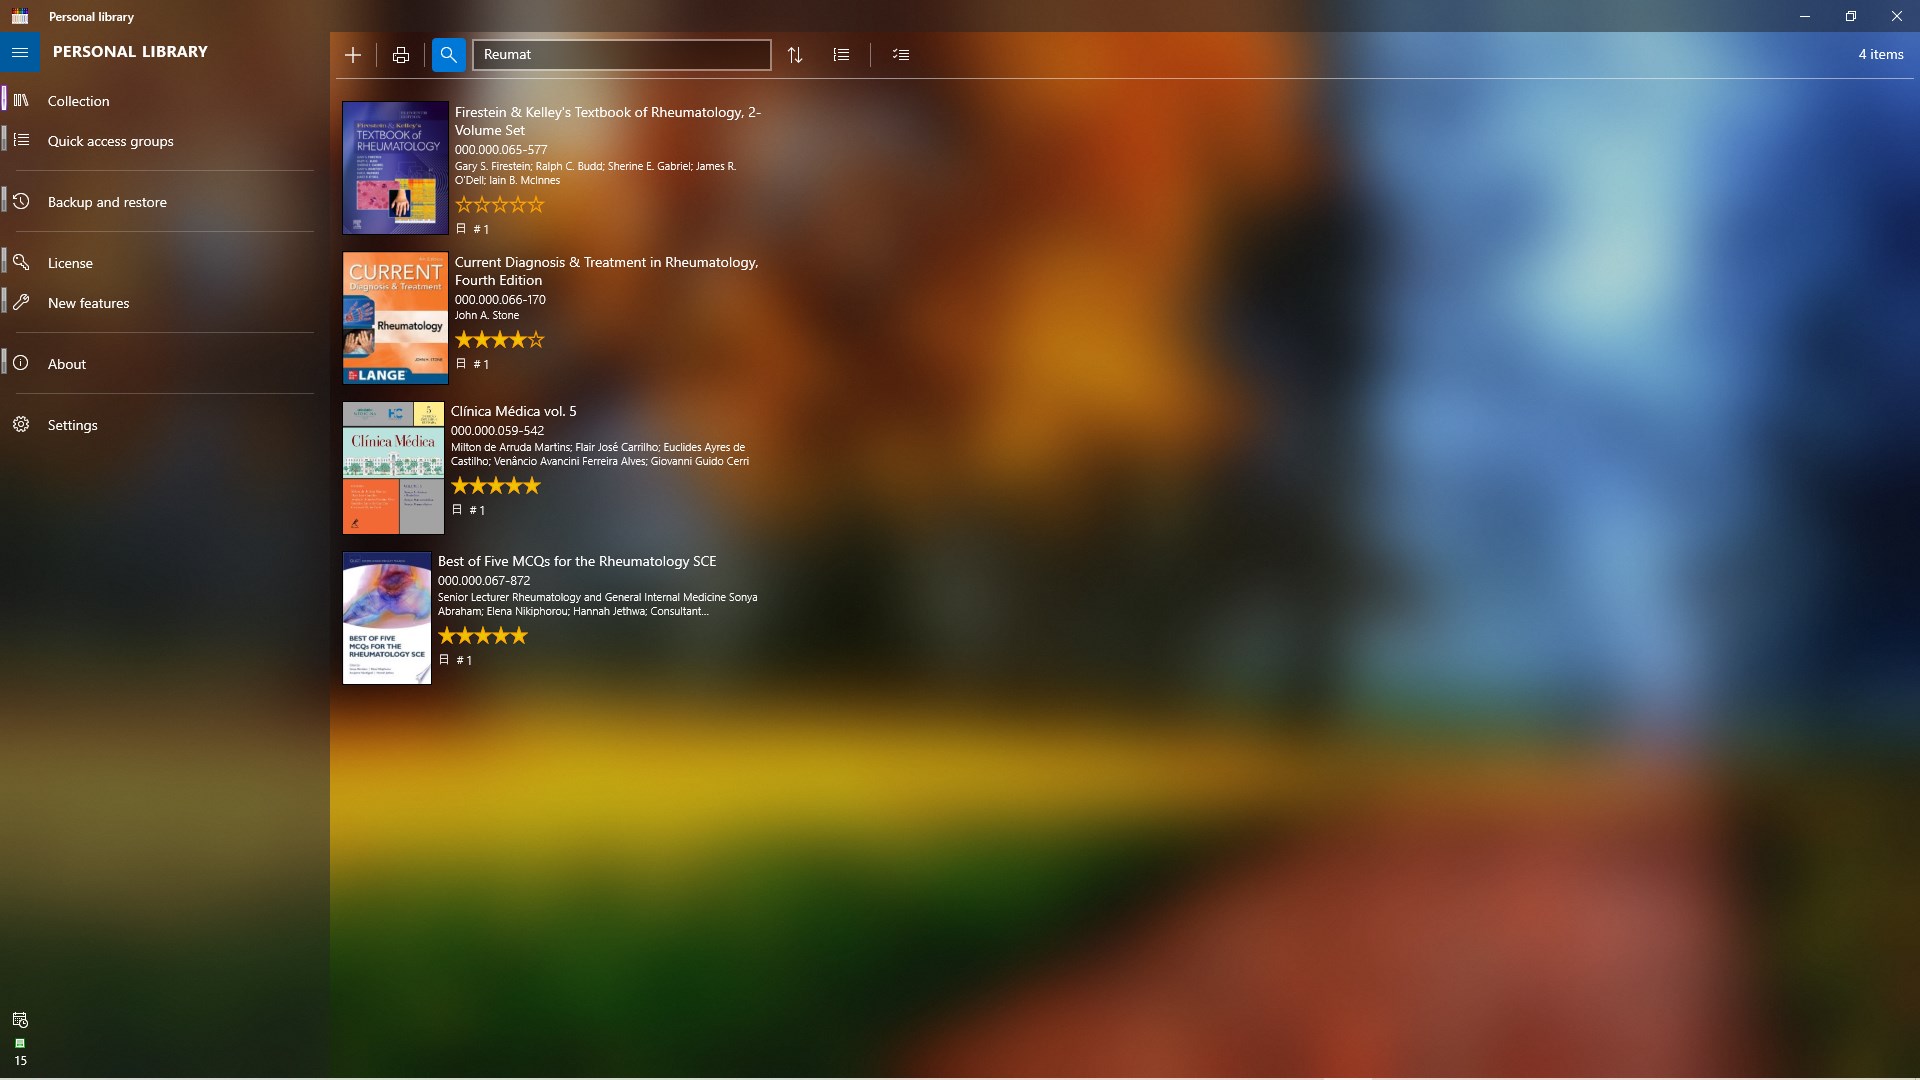
Task: Click inside the Reumat search field
Action: click(621, 54)
